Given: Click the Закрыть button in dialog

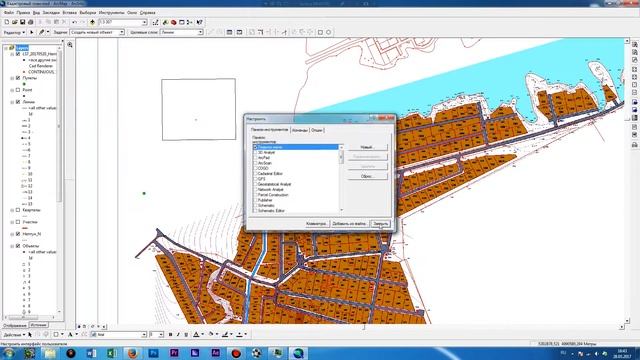Looking at the screenshot, I should click(380, 224).
